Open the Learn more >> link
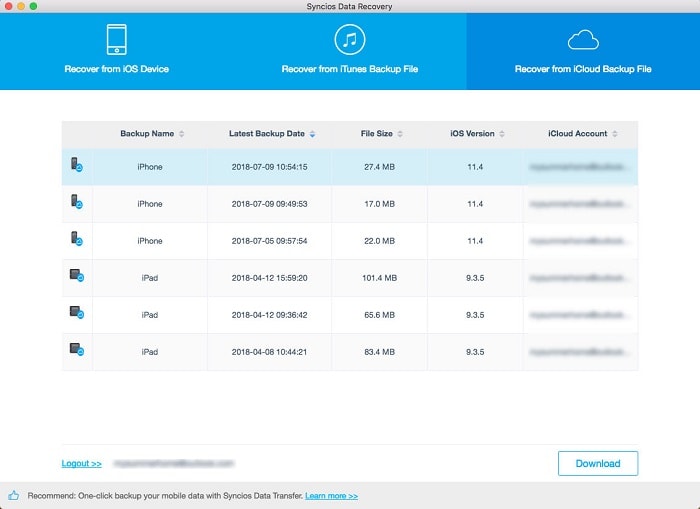 pos(331,496)
